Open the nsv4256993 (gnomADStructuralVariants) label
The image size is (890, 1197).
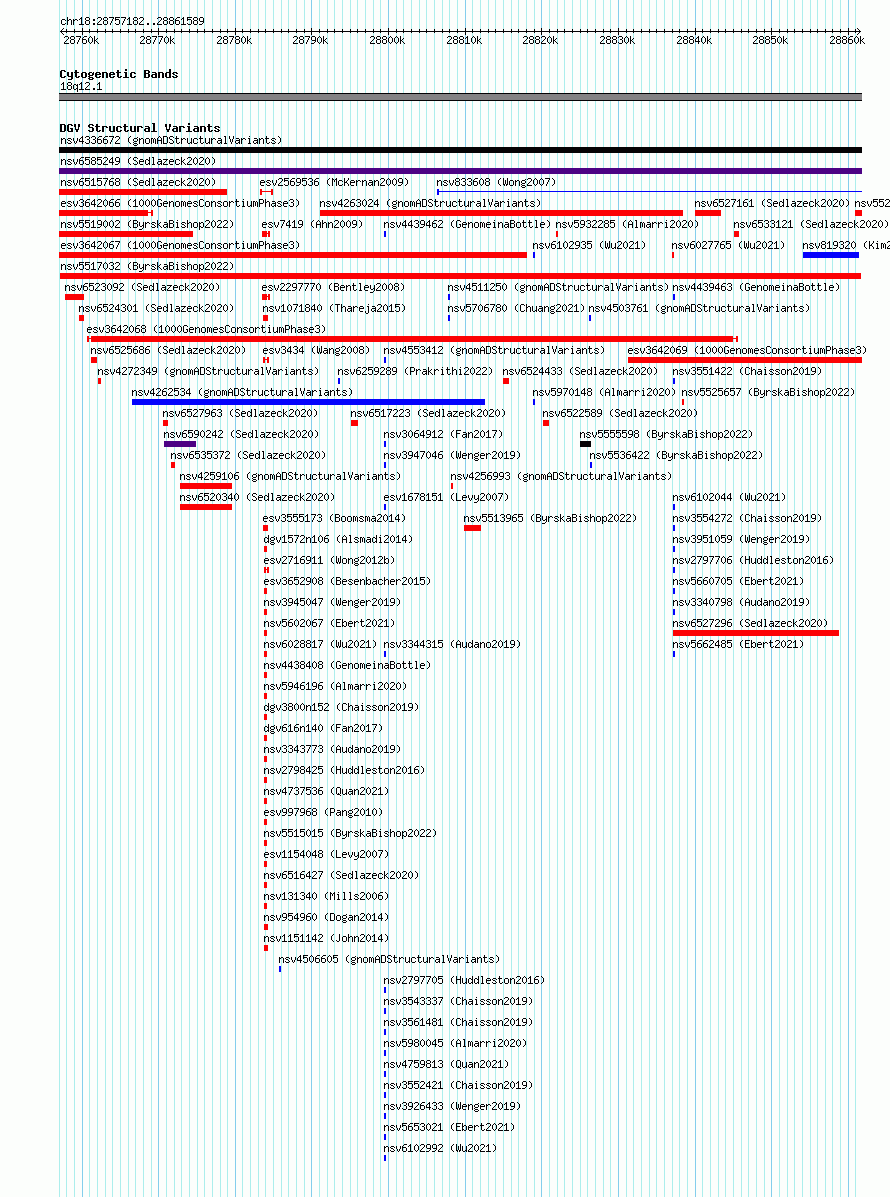[561, 476]
